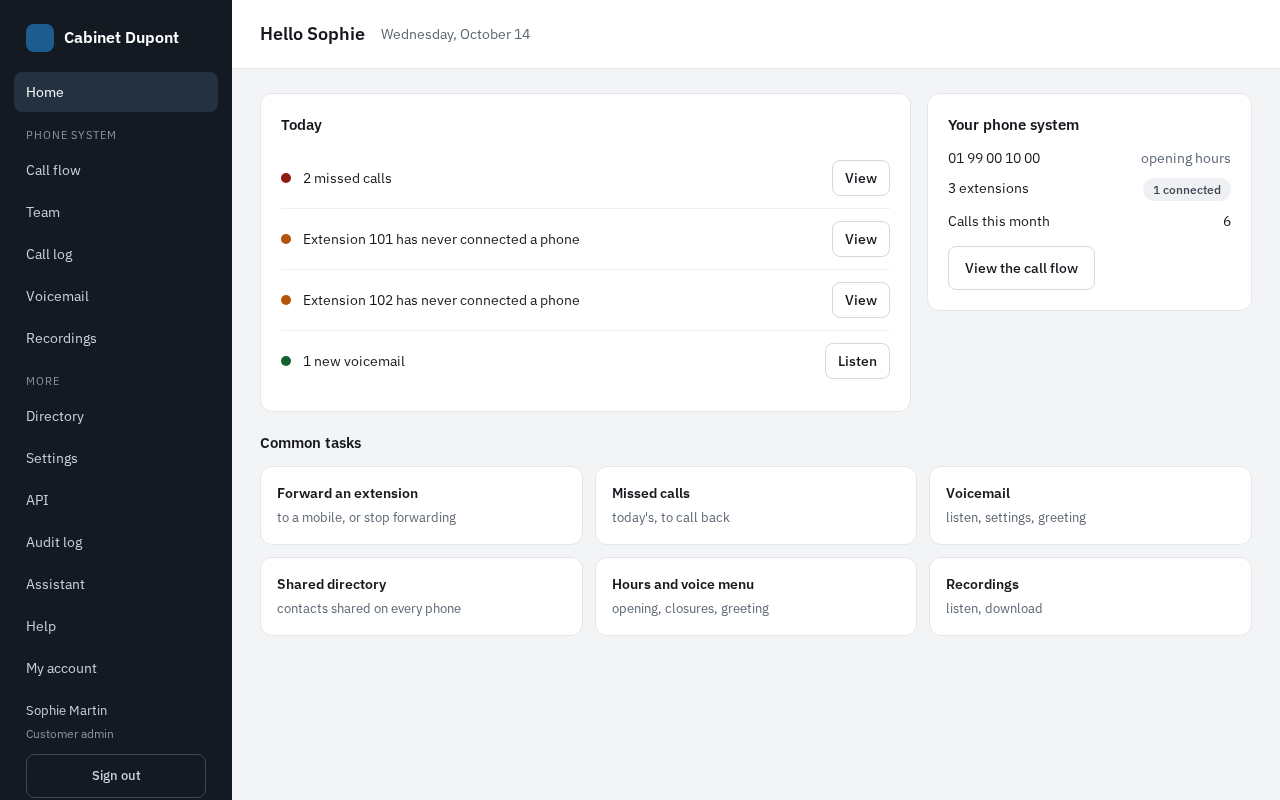This screenshot has height=800, width=1280.
Task: Open the Forward an extension task card
Action: coord(421,505)
